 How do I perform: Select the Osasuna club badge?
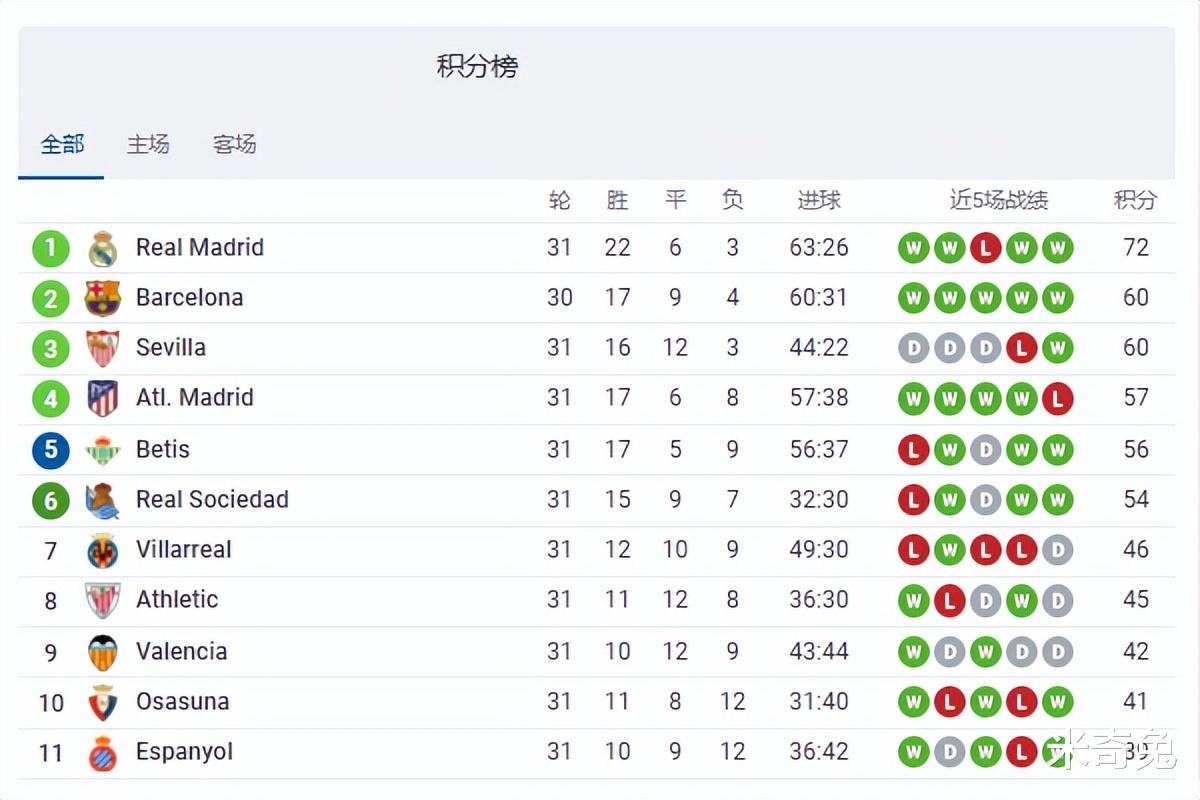point(103,702)
